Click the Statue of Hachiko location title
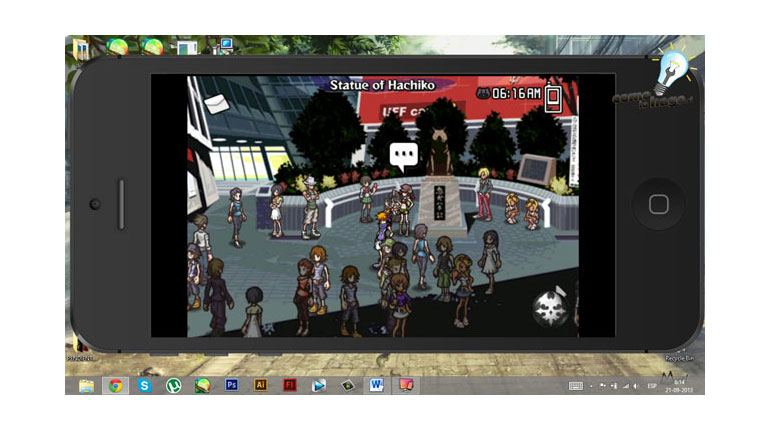Viewport: 770px width, 430px height. click(382, 85)
